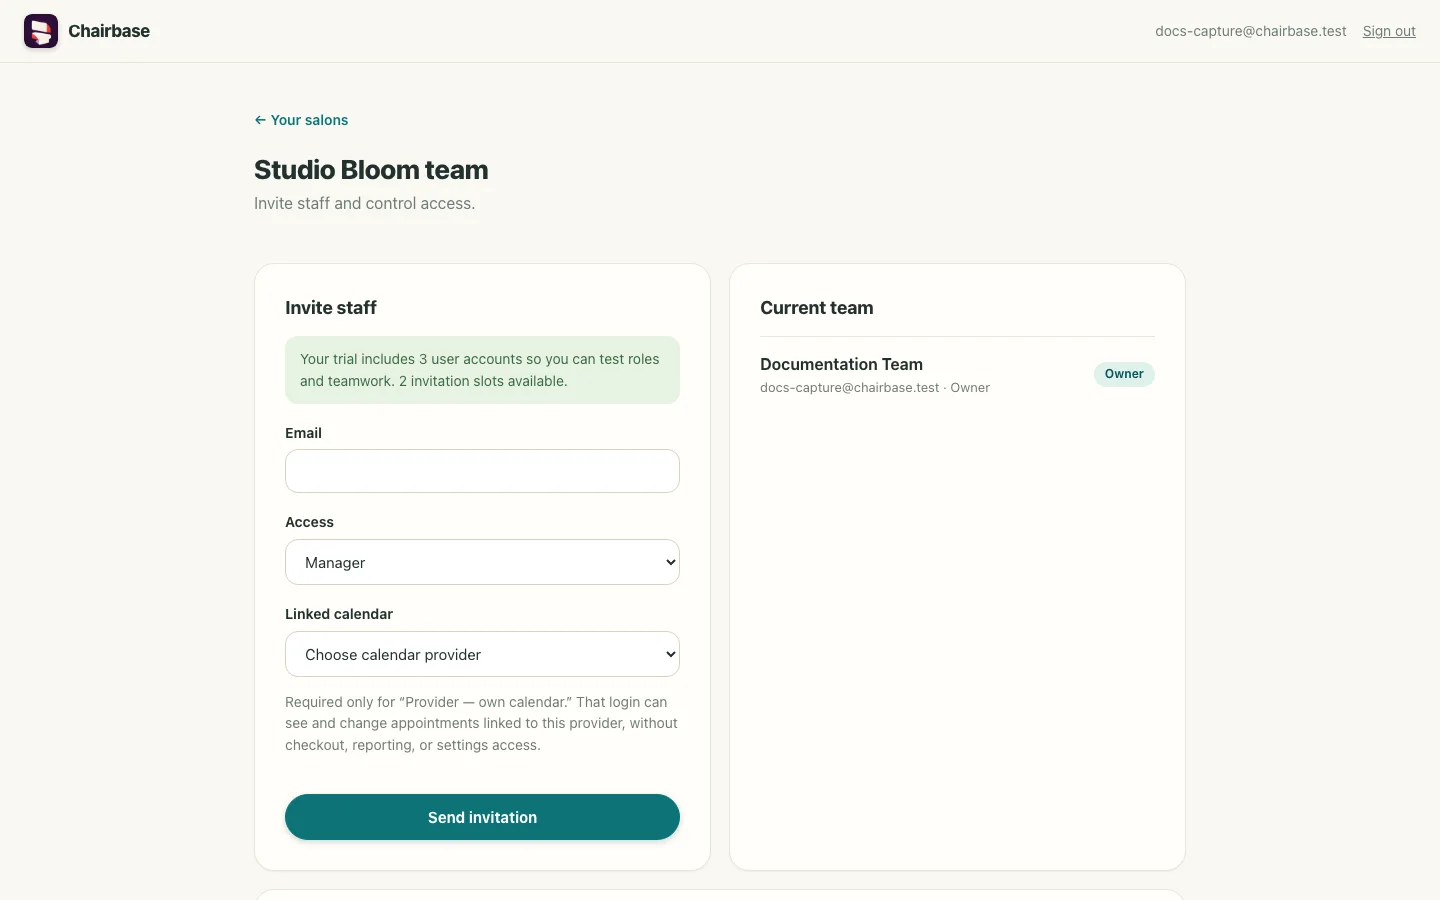Click the linked calendar help text
Image resolution: width=1440 pixels, height=900 pixels.
click(482, 723)
